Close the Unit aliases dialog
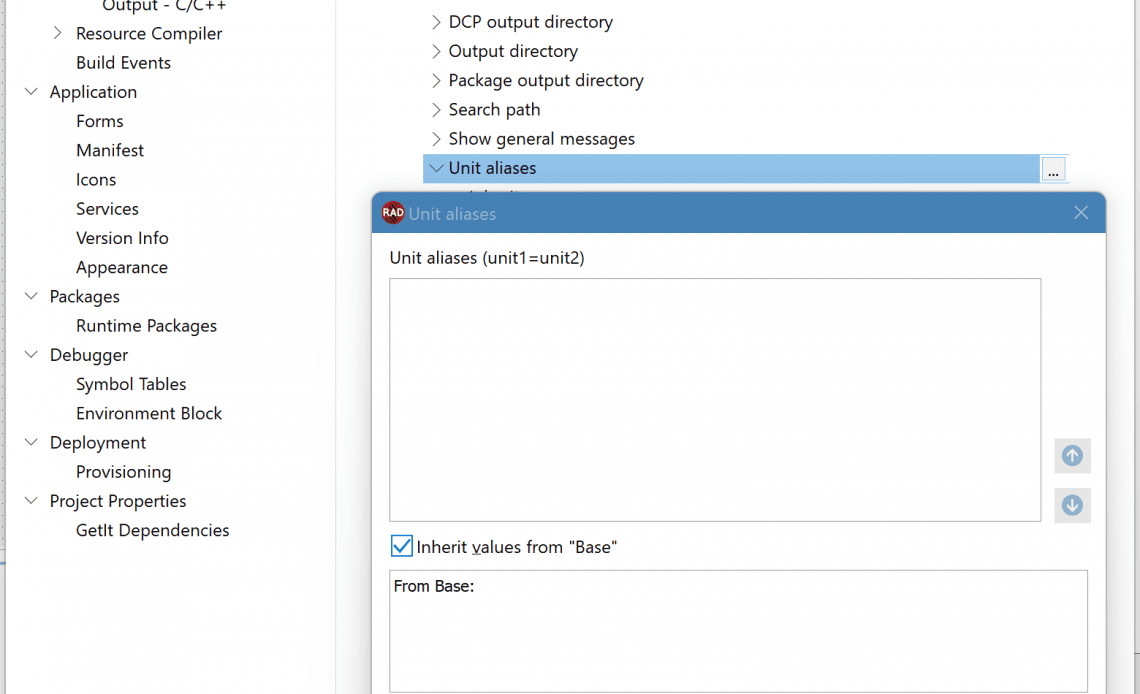Viewport: 1140px width, 694px height. (1081, 212)
